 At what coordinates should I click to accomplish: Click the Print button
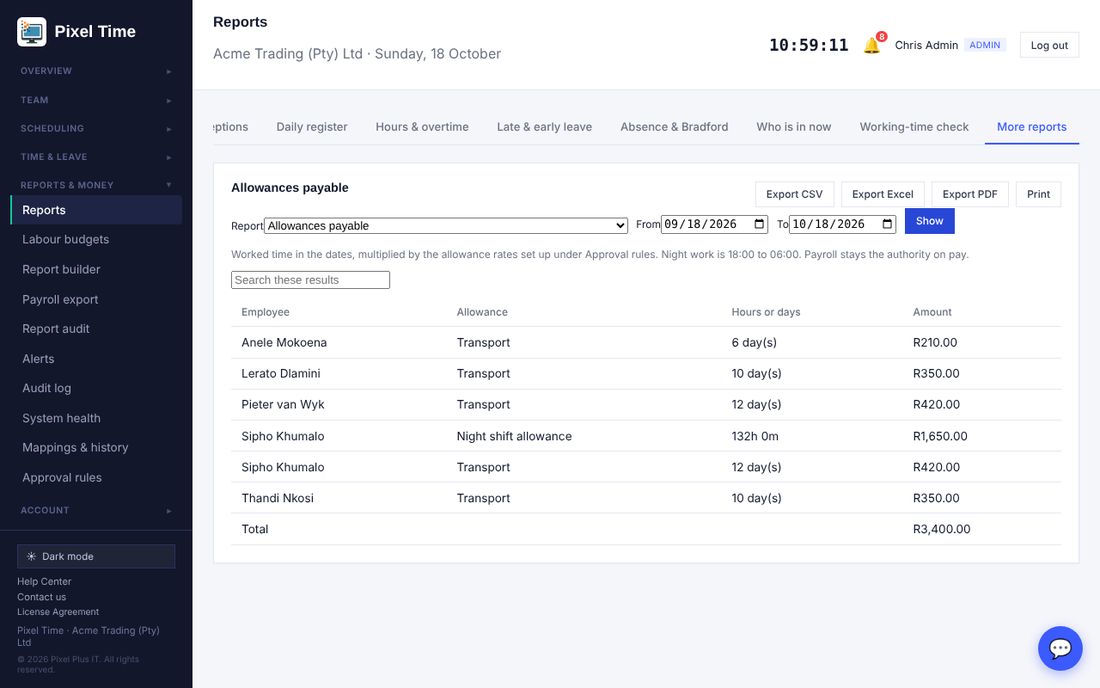click(1039, 194)
